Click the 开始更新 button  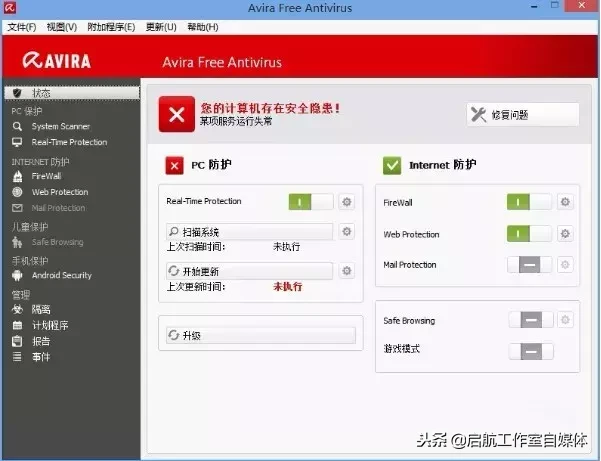[250, 271]
